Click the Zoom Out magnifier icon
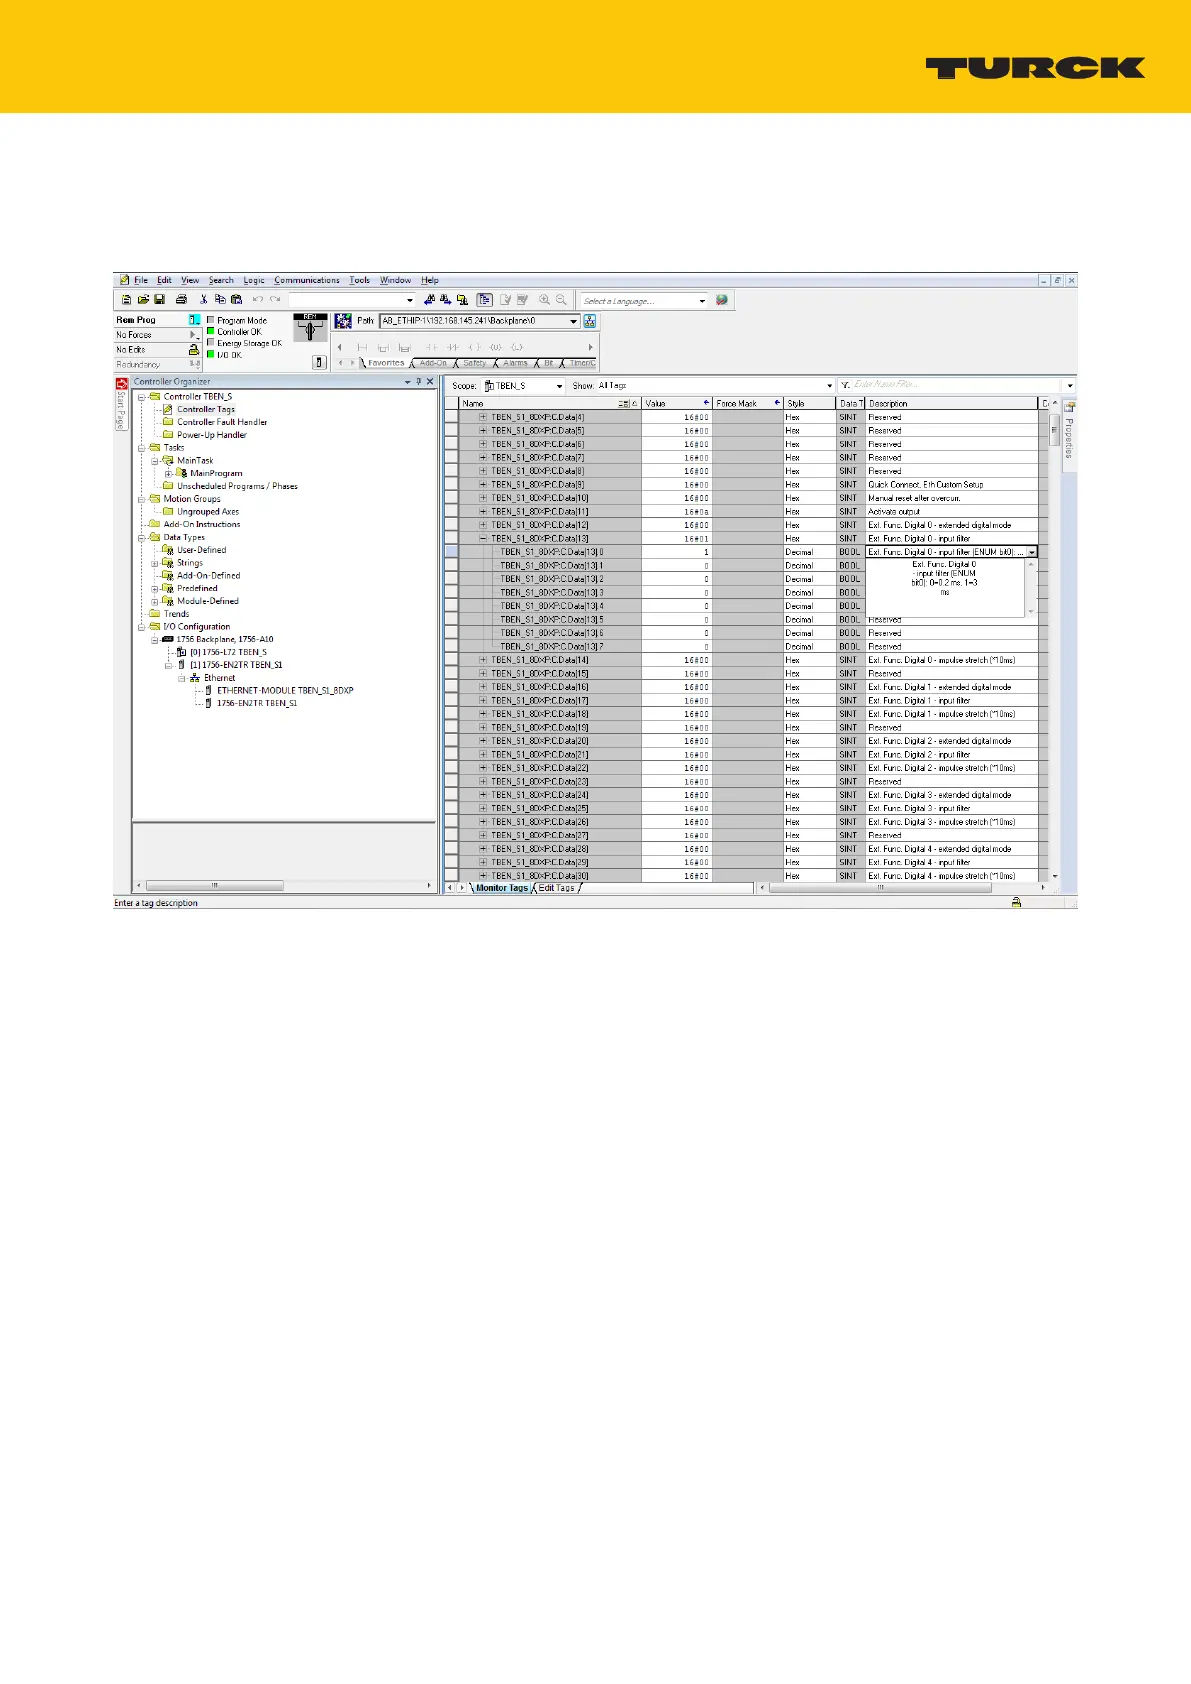 [561, 299]
